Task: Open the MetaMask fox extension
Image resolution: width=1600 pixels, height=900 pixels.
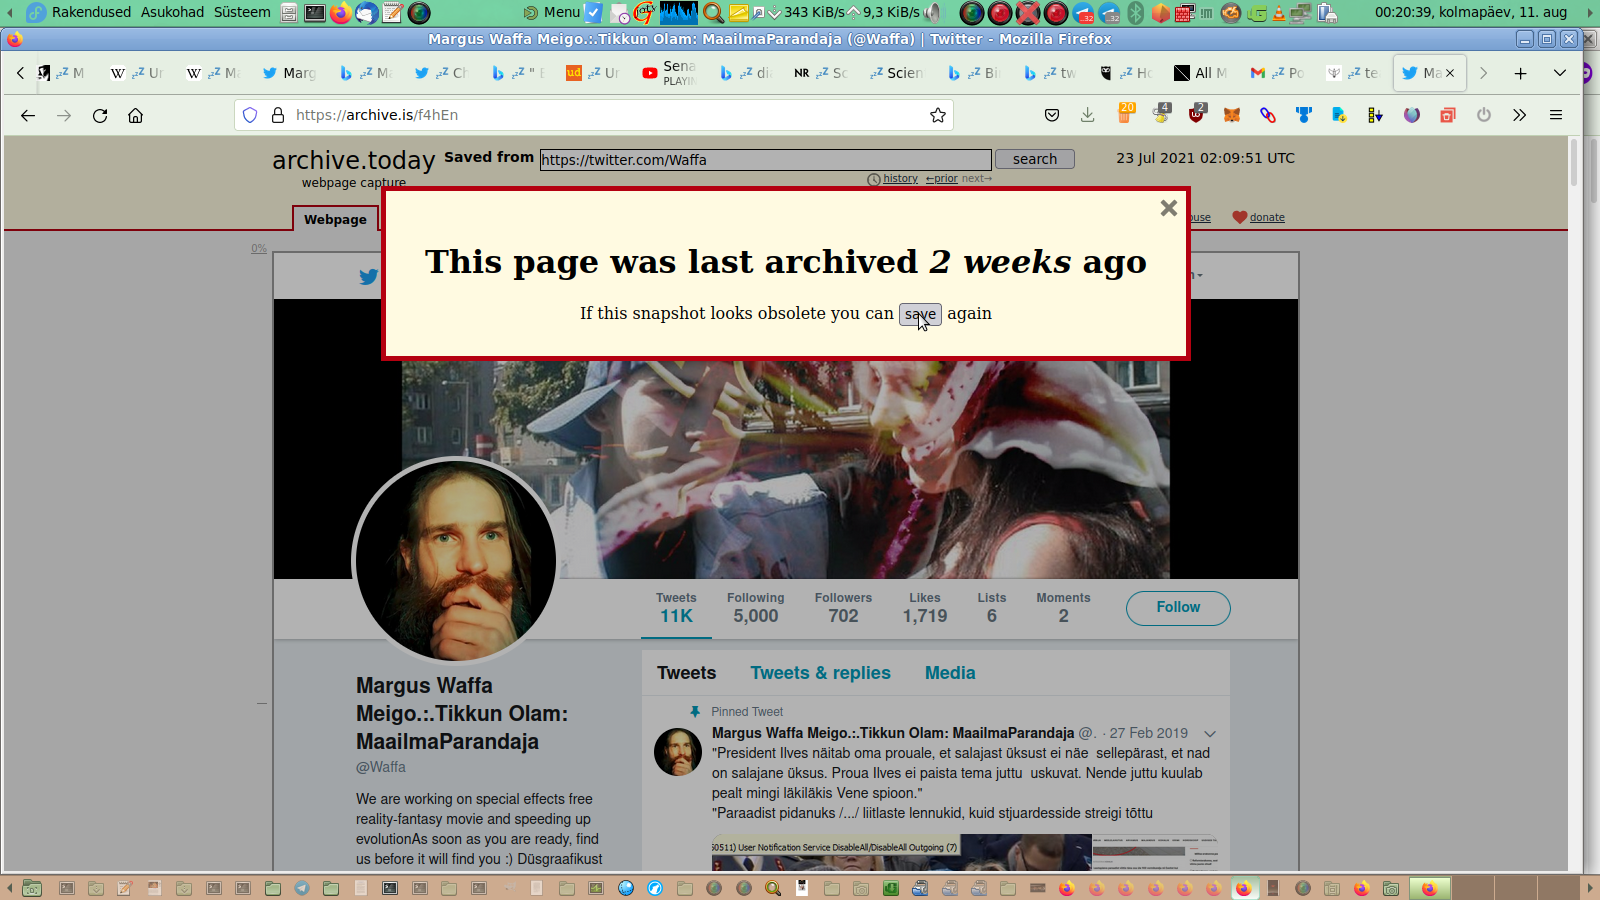Action: coord(1232,115)
